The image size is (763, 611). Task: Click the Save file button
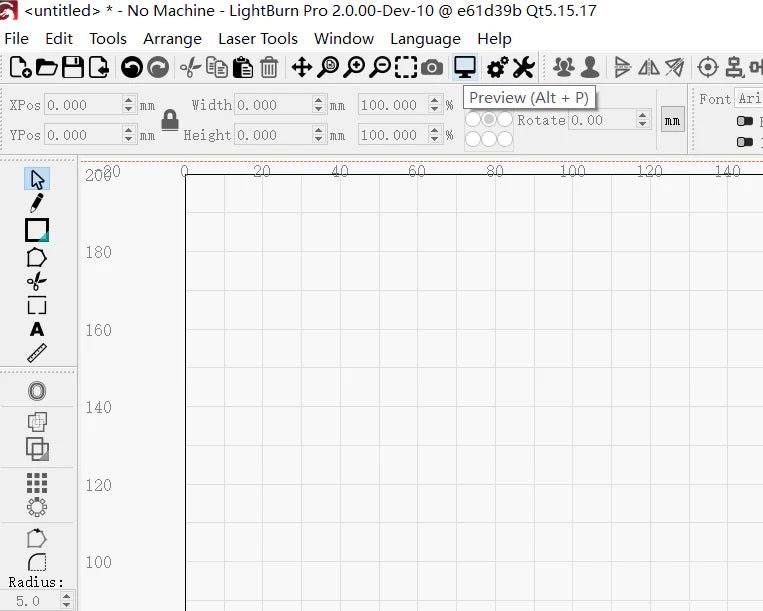(73, 67)
